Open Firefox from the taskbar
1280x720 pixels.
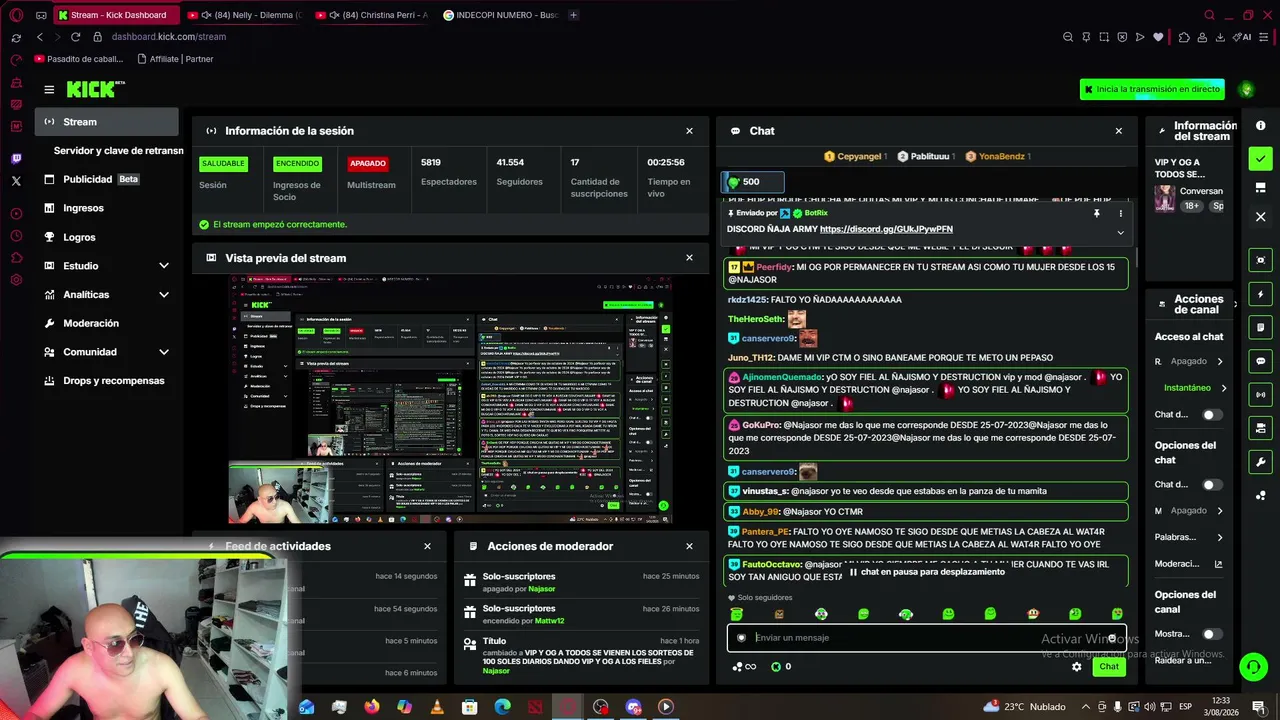(372, 707)
